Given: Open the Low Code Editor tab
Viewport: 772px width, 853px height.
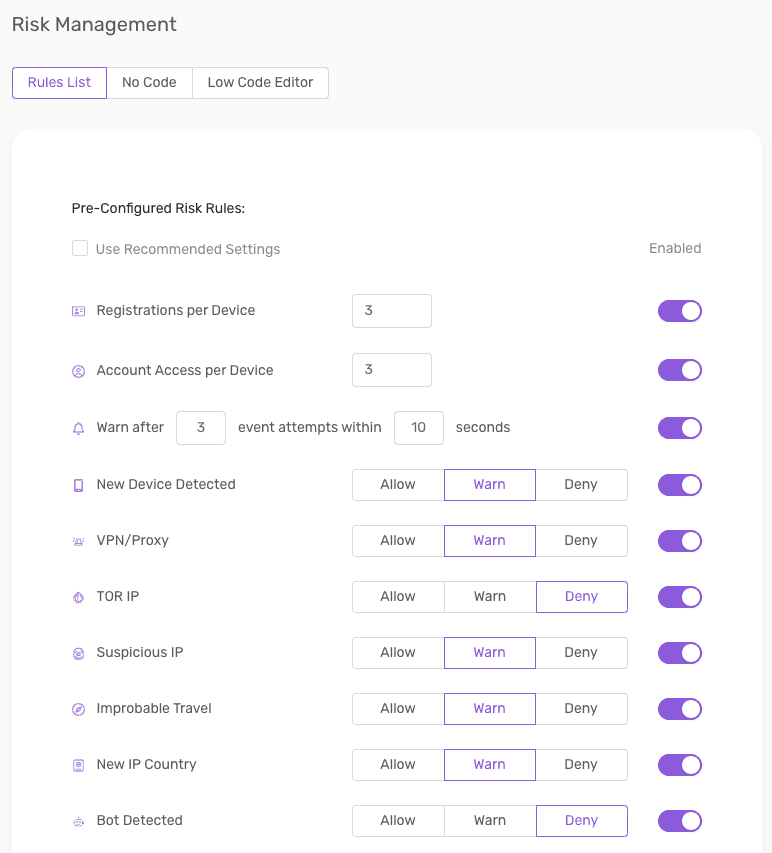Looking at the screenshot, I should click(260, 83).
